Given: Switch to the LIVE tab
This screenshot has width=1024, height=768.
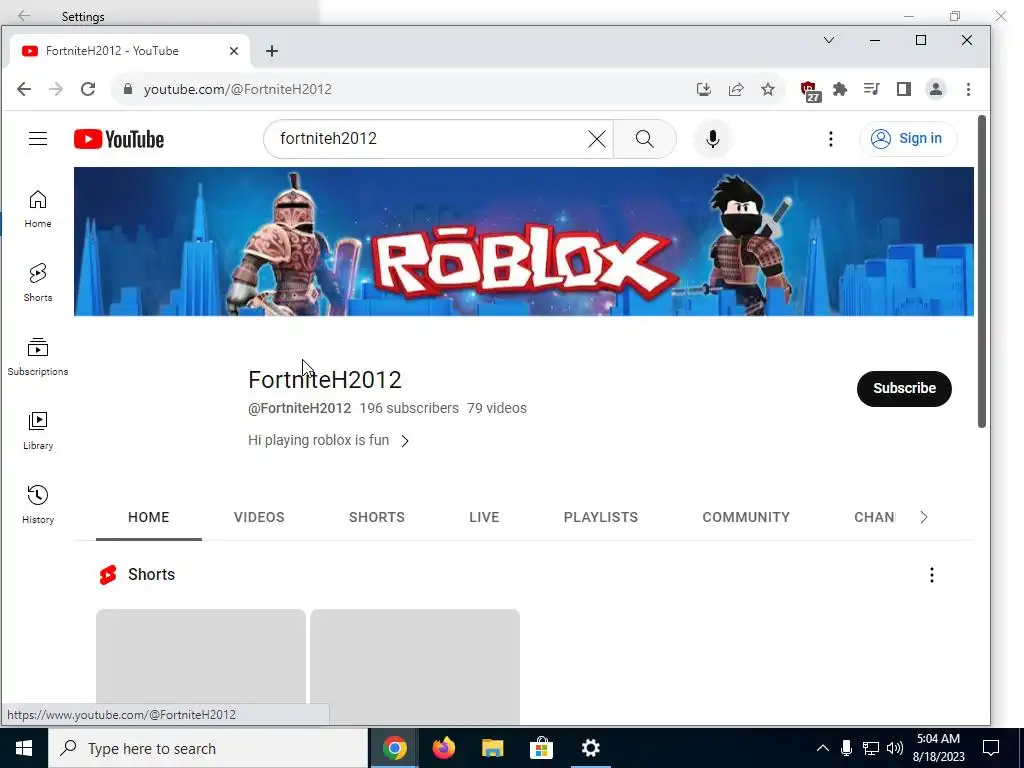Looking at the screenshot, I should click(x=484, y=517).
